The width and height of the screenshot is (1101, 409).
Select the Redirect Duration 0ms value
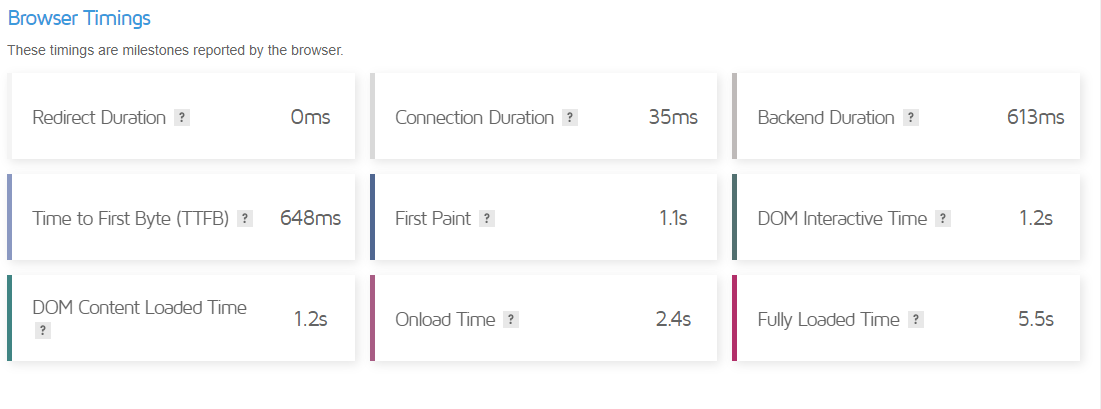[x=310, y=118]
